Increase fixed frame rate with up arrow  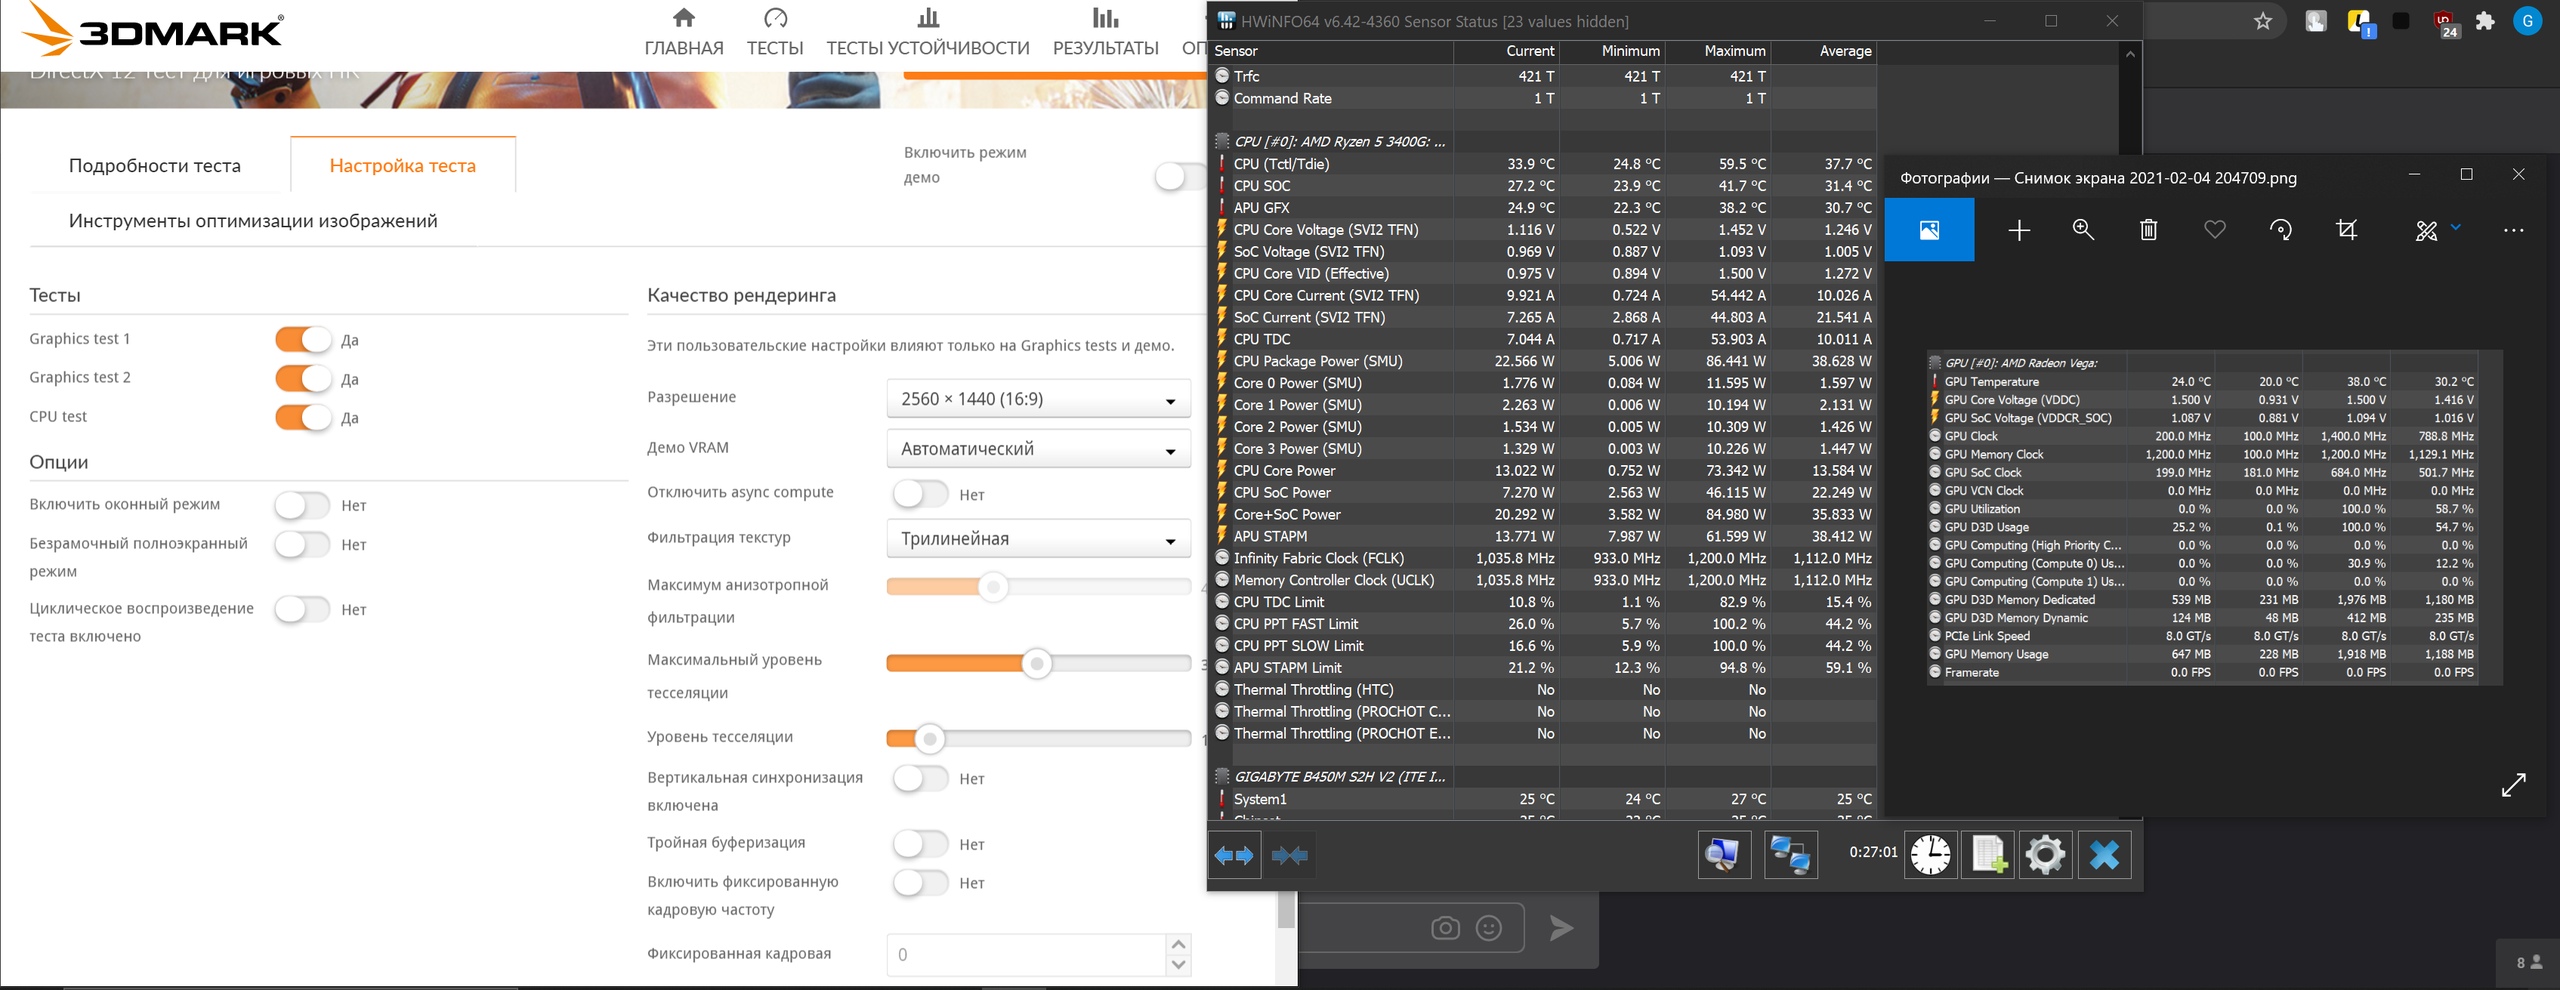coord(1178,944)
